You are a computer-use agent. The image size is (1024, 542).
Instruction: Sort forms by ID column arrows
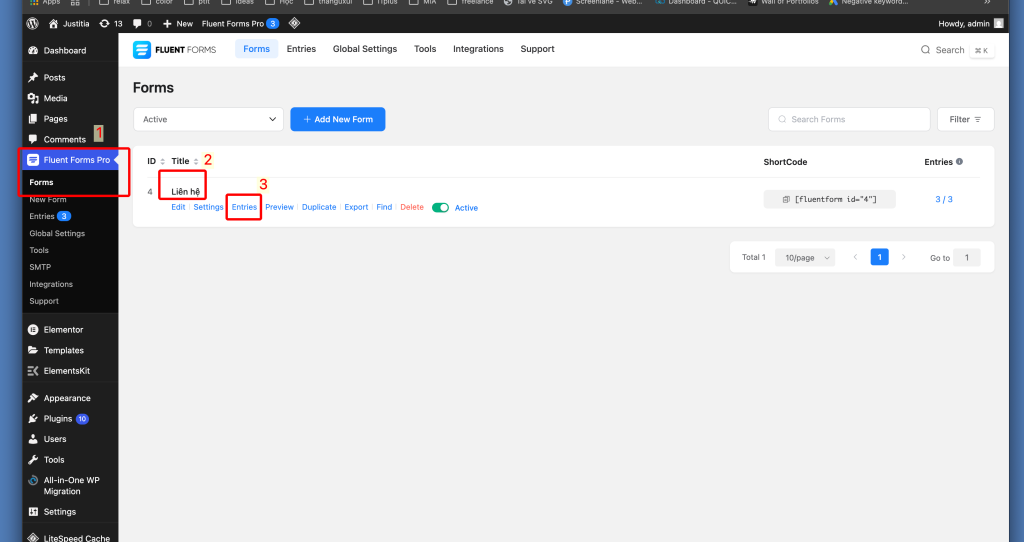pyautogui.click(x=162, y=161)
